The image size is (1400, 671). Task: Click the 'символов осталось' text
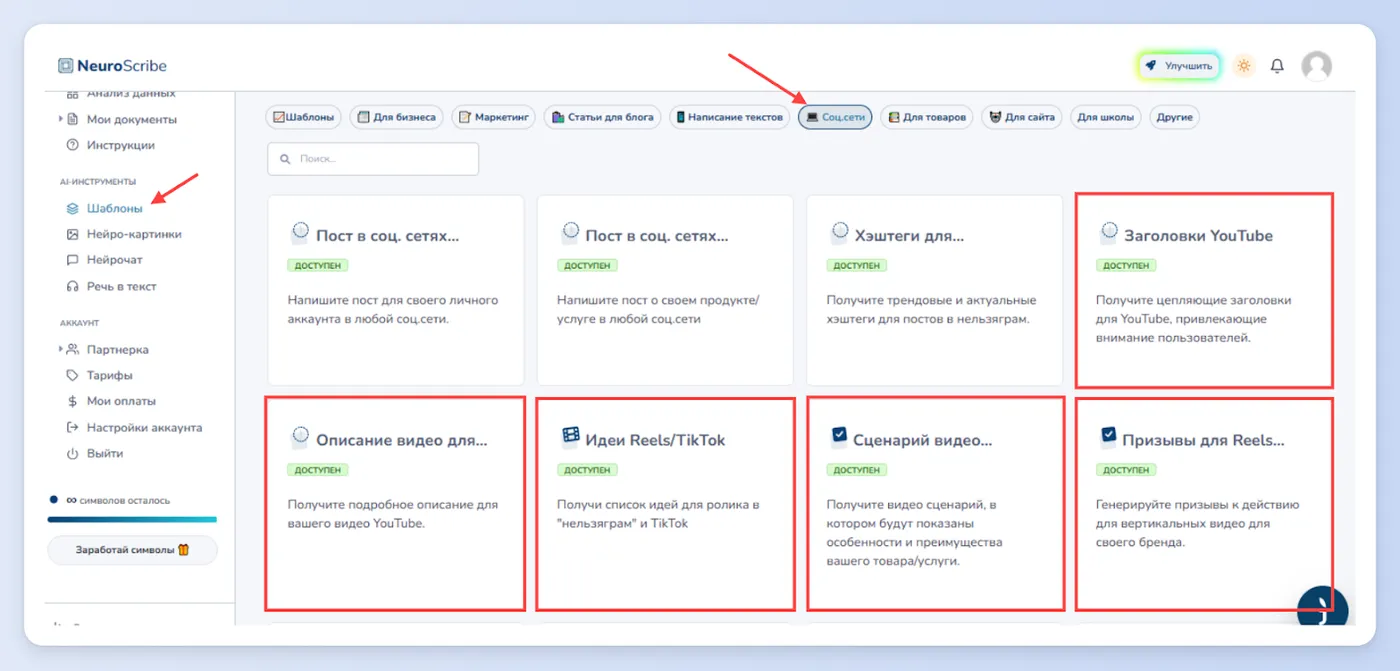[125, 500]
